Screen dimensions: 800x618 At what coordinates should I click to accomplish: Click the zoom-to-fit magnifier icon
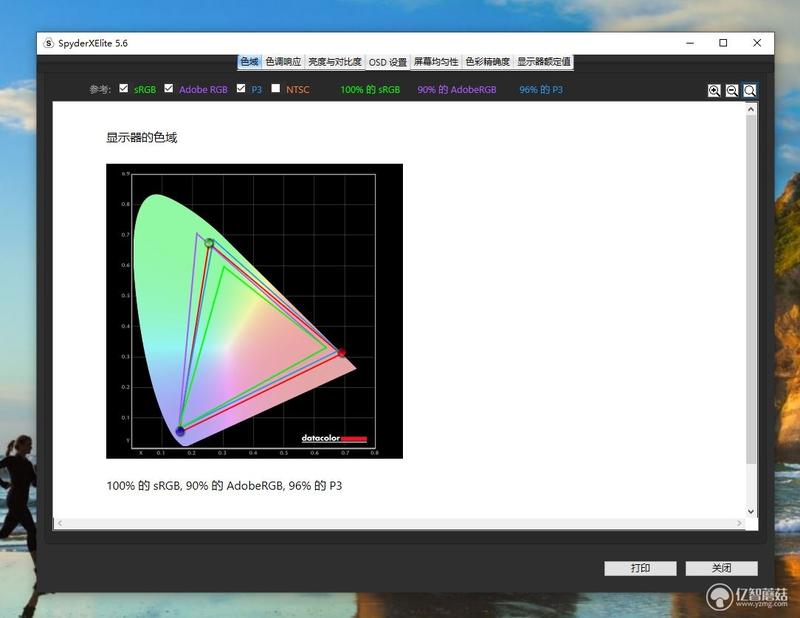[749, 91]
